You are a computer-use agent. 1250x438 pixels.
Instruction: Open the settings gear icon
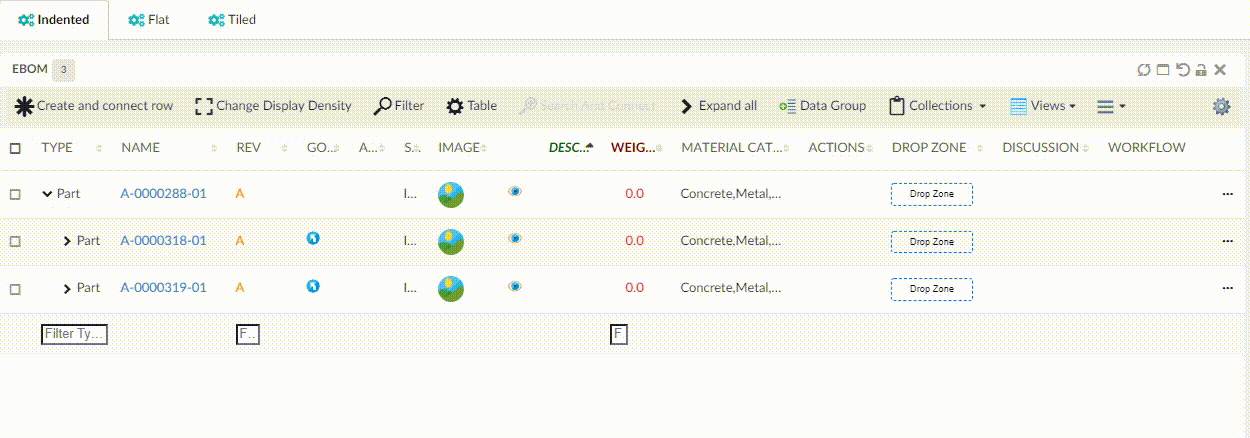[1221, 106]
